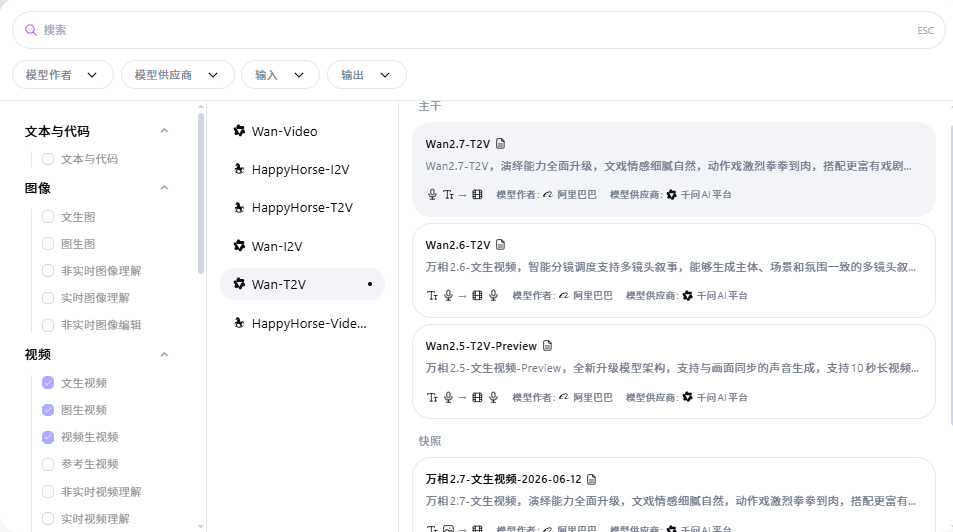Enable the 文生图 filter checkbox

pyautogui.click(x=48, y=216)
